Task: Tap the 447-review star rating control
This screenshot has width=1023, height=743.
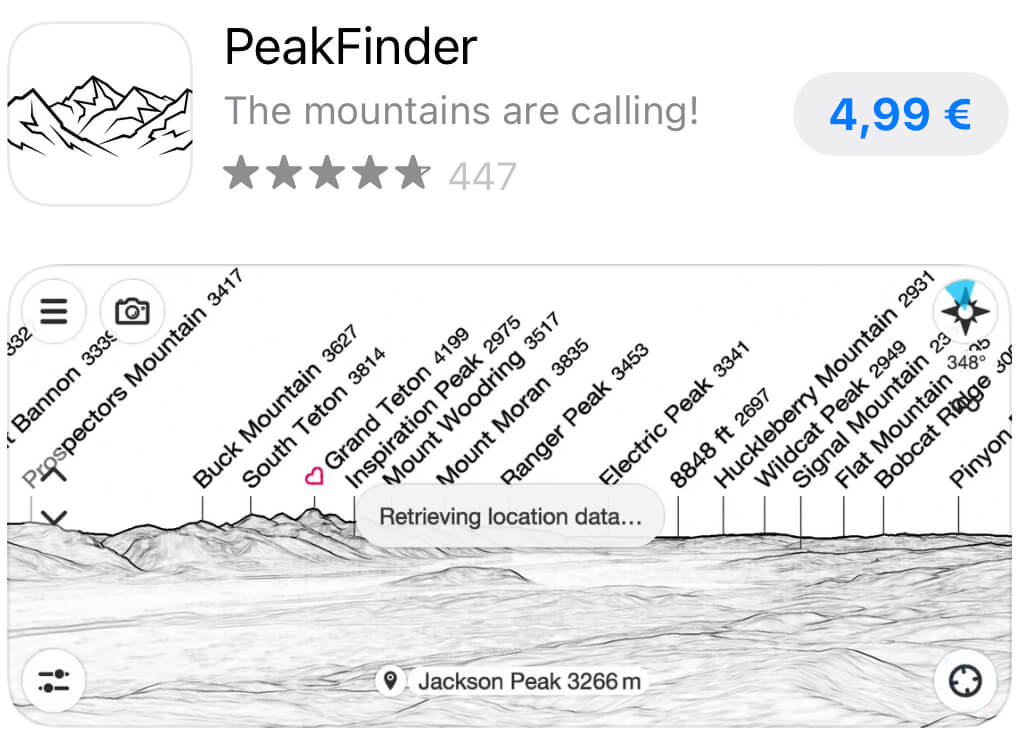Action: pyautogui.click(x=375, y=173)
